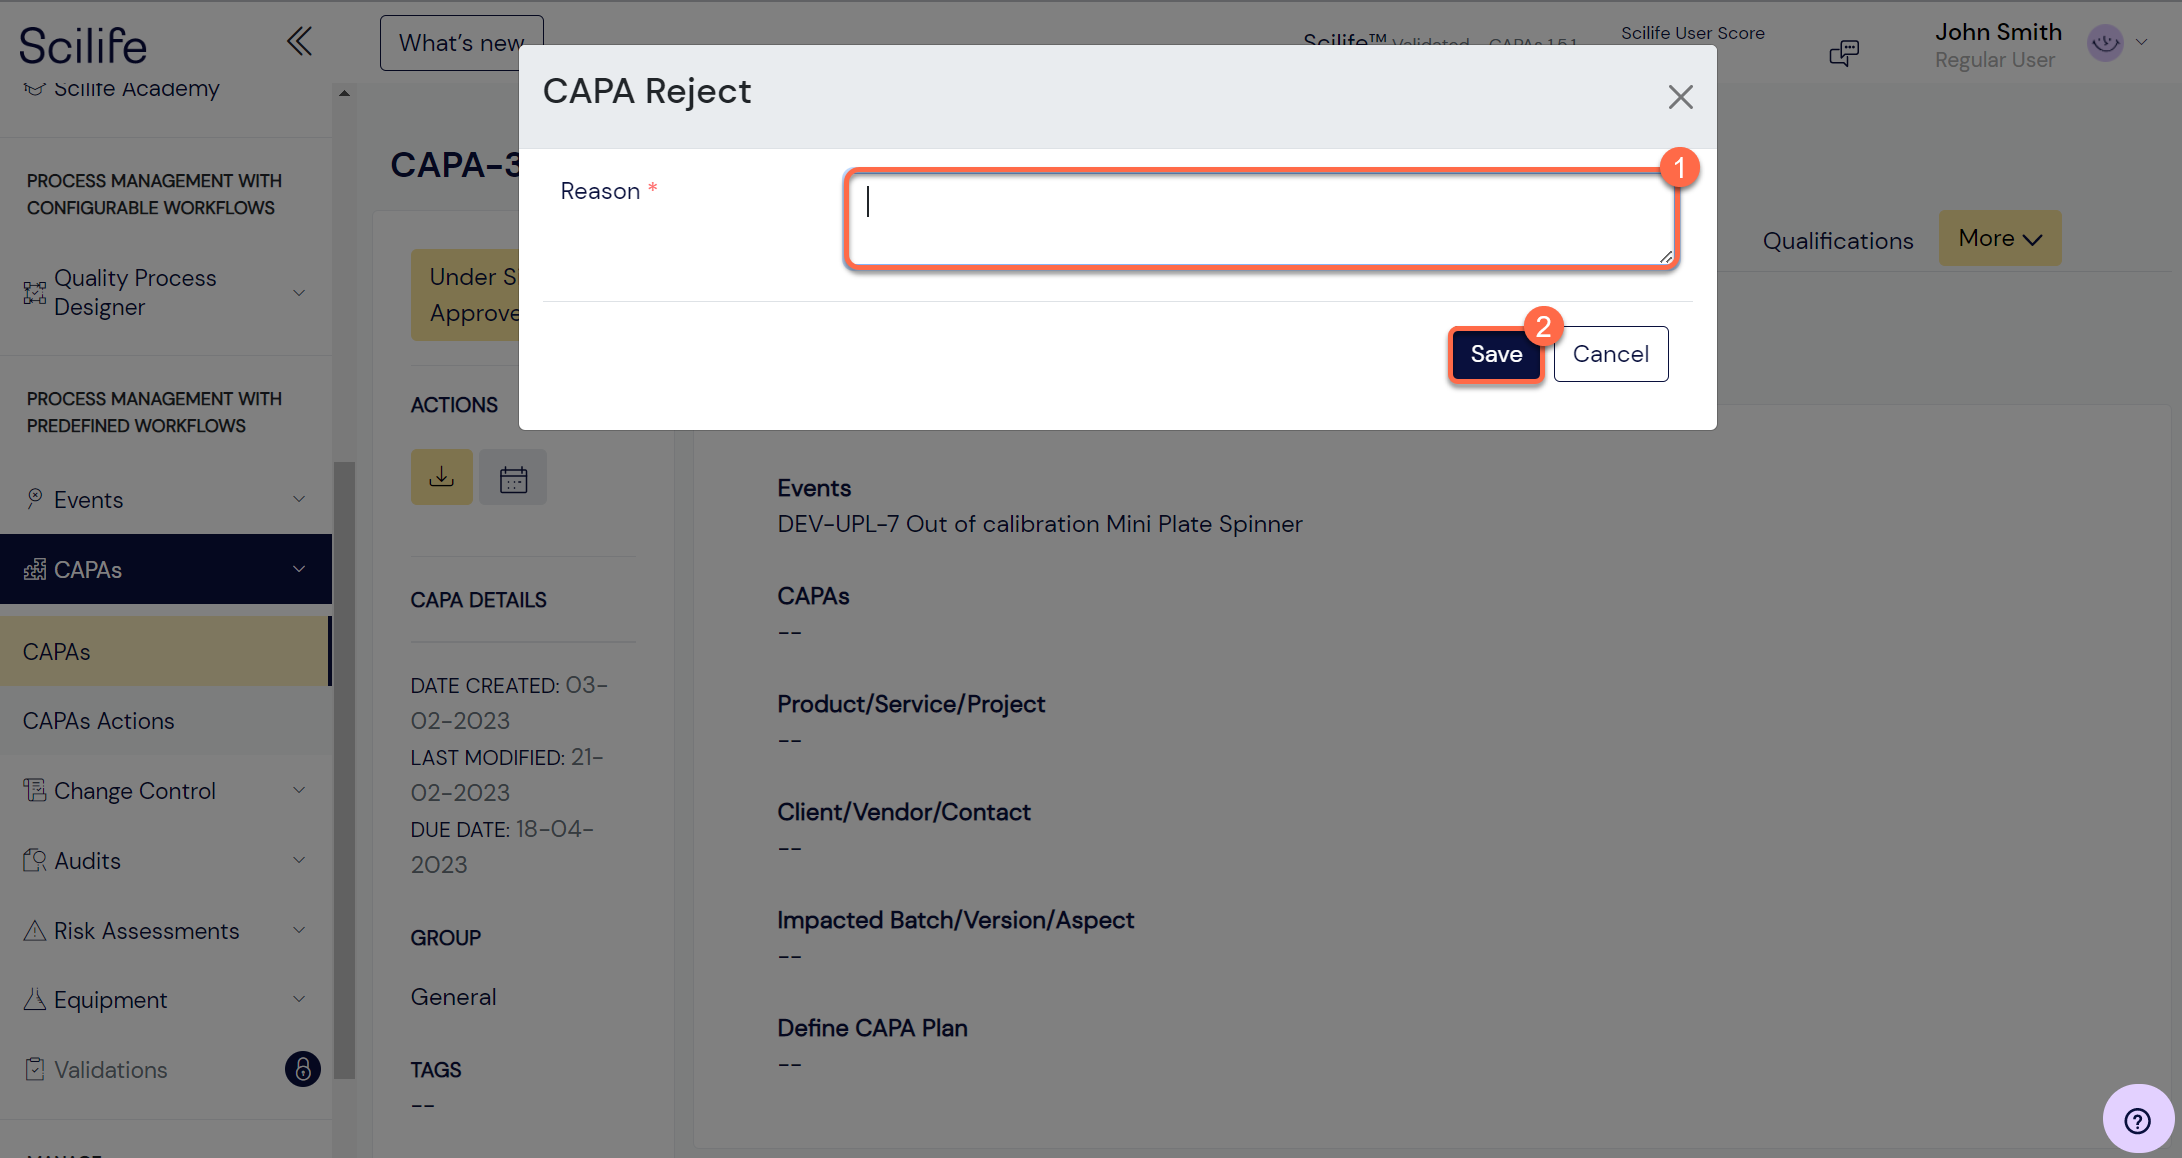Click the Risk Assessments warning triangle icon
Image resolution: width=2182 pixels, height=1158 pixels.
(35, 930)
